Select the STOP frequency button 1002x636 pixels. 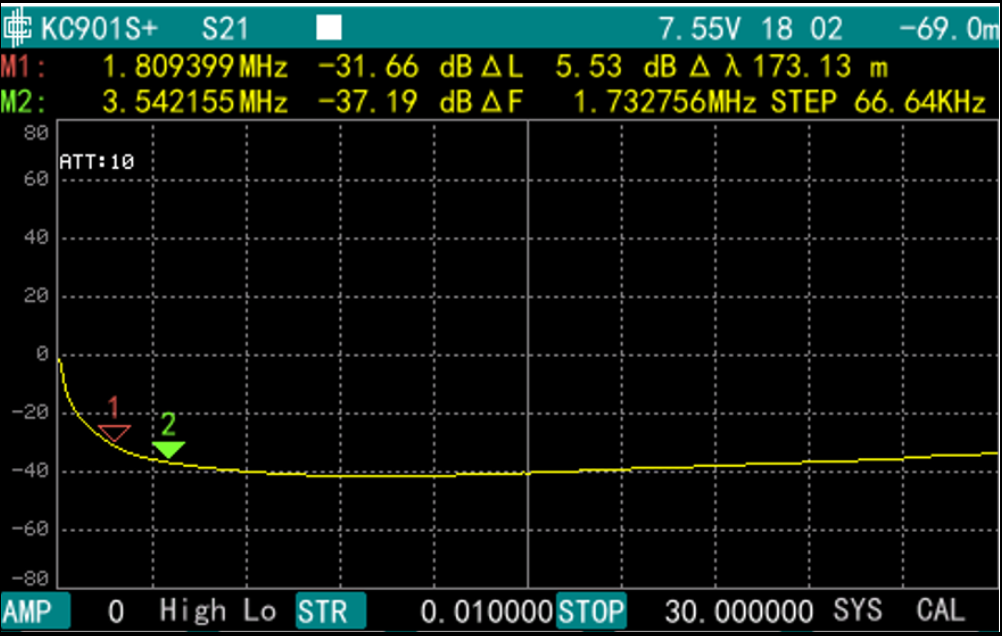point(591,610)
